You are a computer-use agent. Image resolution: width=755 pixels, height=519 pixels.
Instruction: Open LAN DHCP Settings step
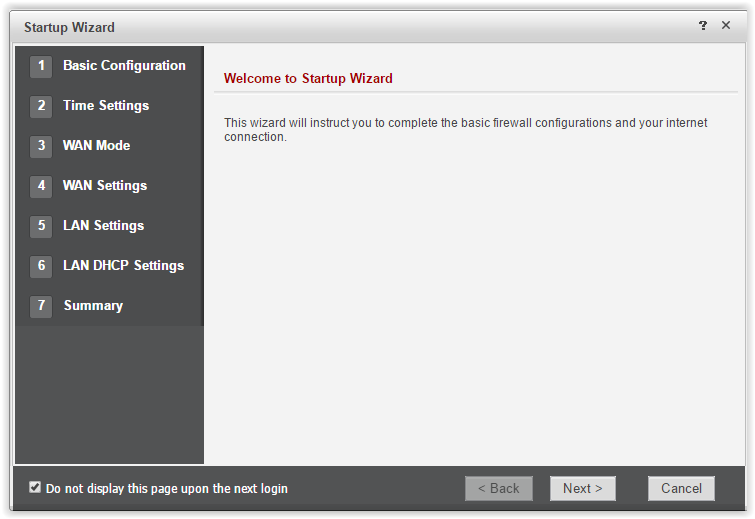(x=123, y=266)
